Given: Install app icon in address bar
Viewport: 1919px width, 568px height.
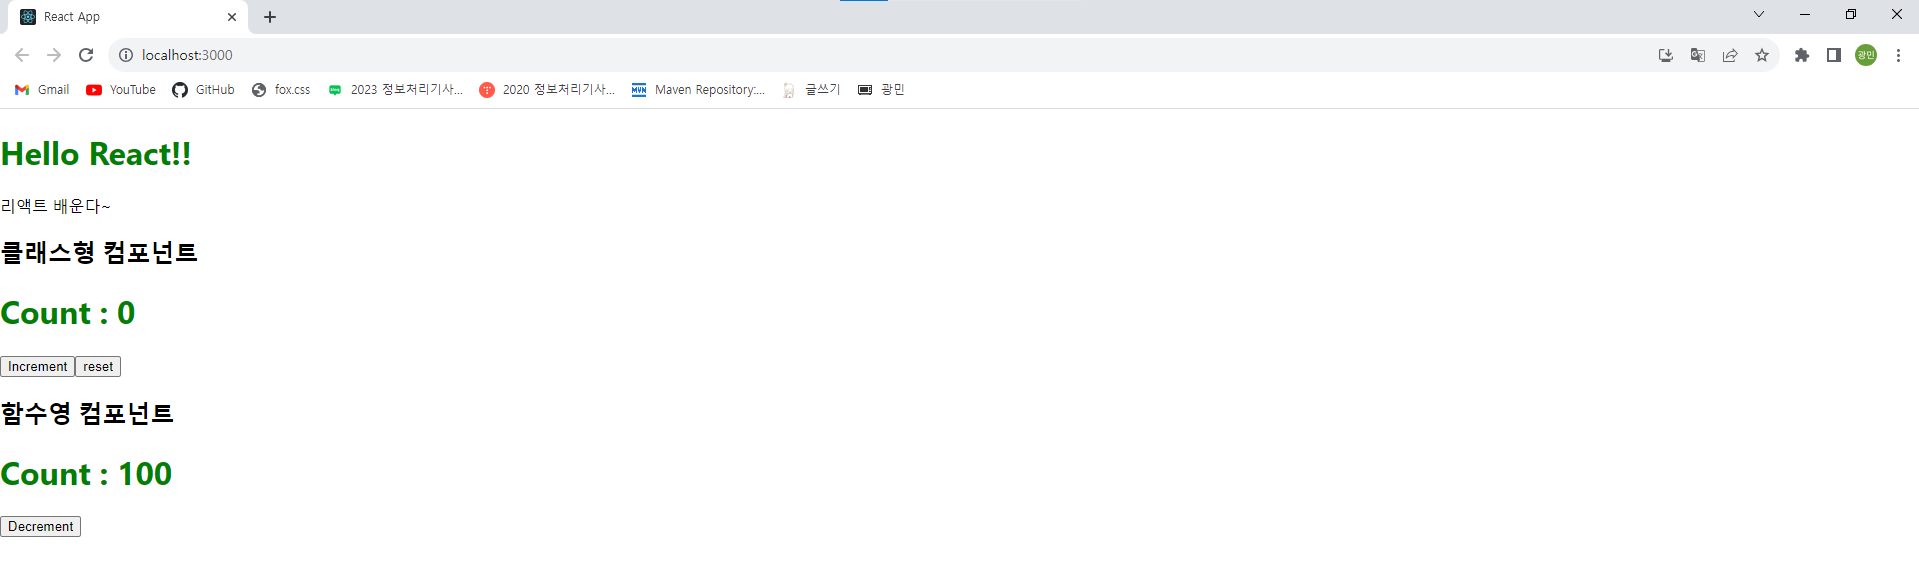Looking at the screenshot, I should click(1666, 55).
